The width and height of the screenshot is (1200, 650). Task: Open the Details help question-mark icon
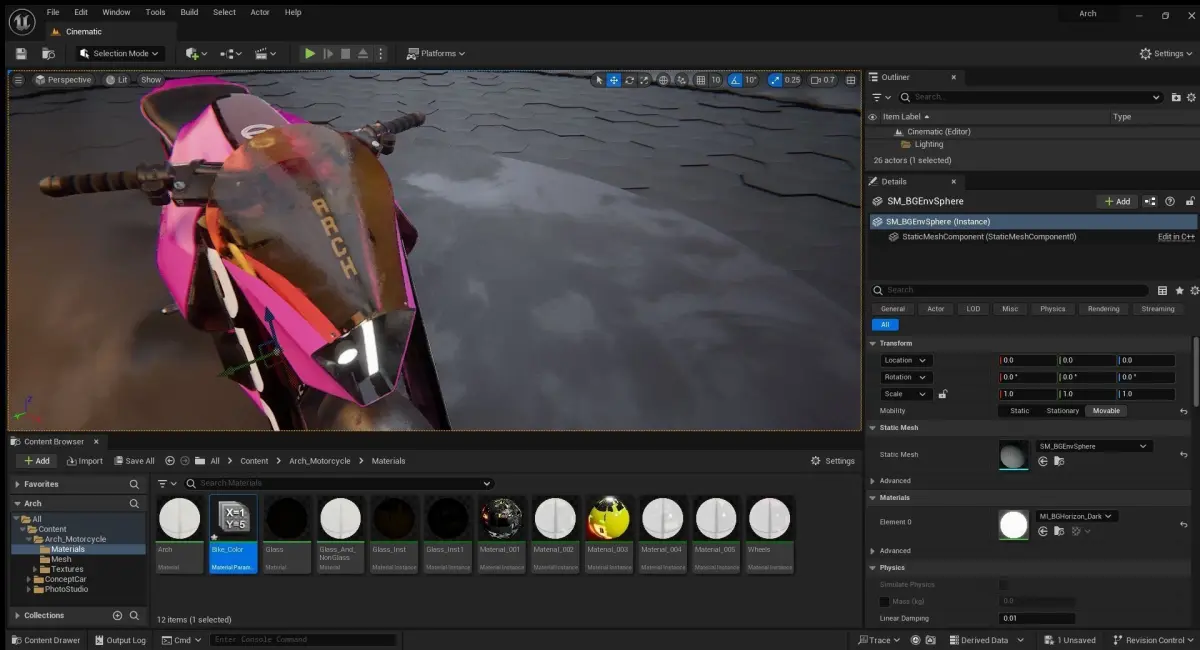tap(1170, 201)
